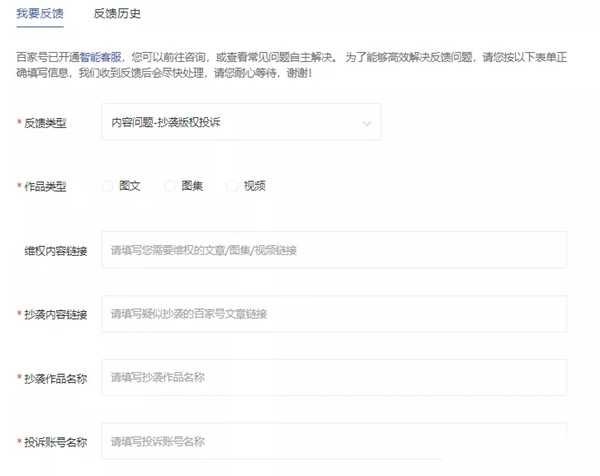
Task: Activate the 抄袭作品名称 input field
Action: tap(334, 378)
